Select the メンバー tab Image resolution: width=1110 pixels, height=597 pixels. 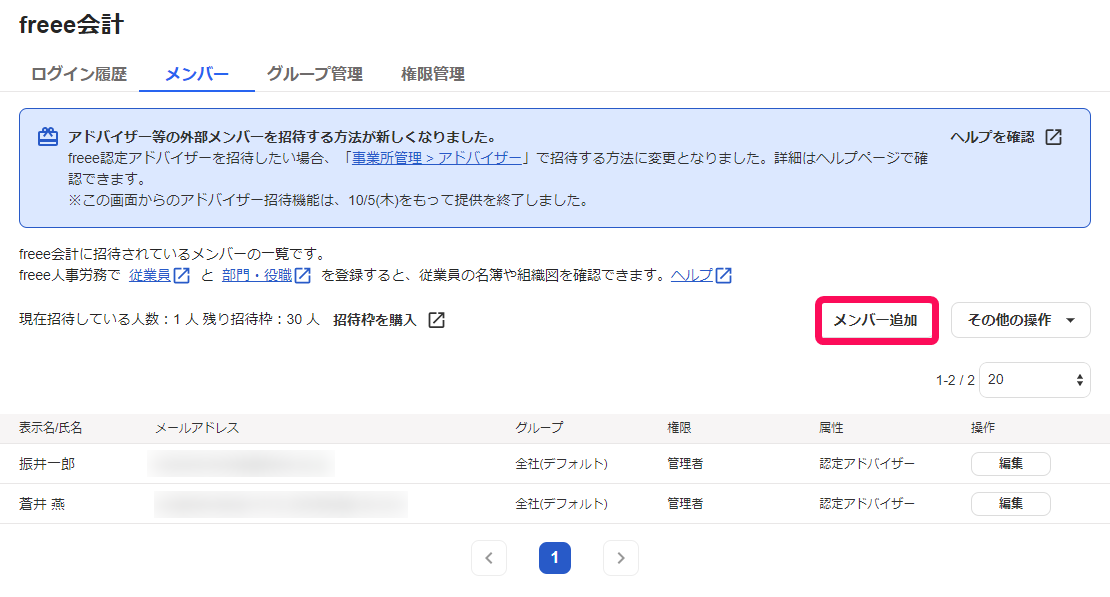(x=197, y=74)
